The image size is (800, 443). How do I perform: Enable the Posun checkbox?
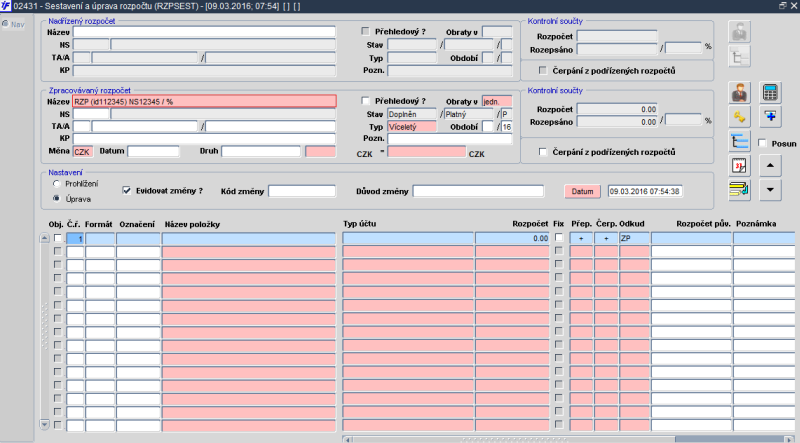pyautogui.click(x=763, y=143)
